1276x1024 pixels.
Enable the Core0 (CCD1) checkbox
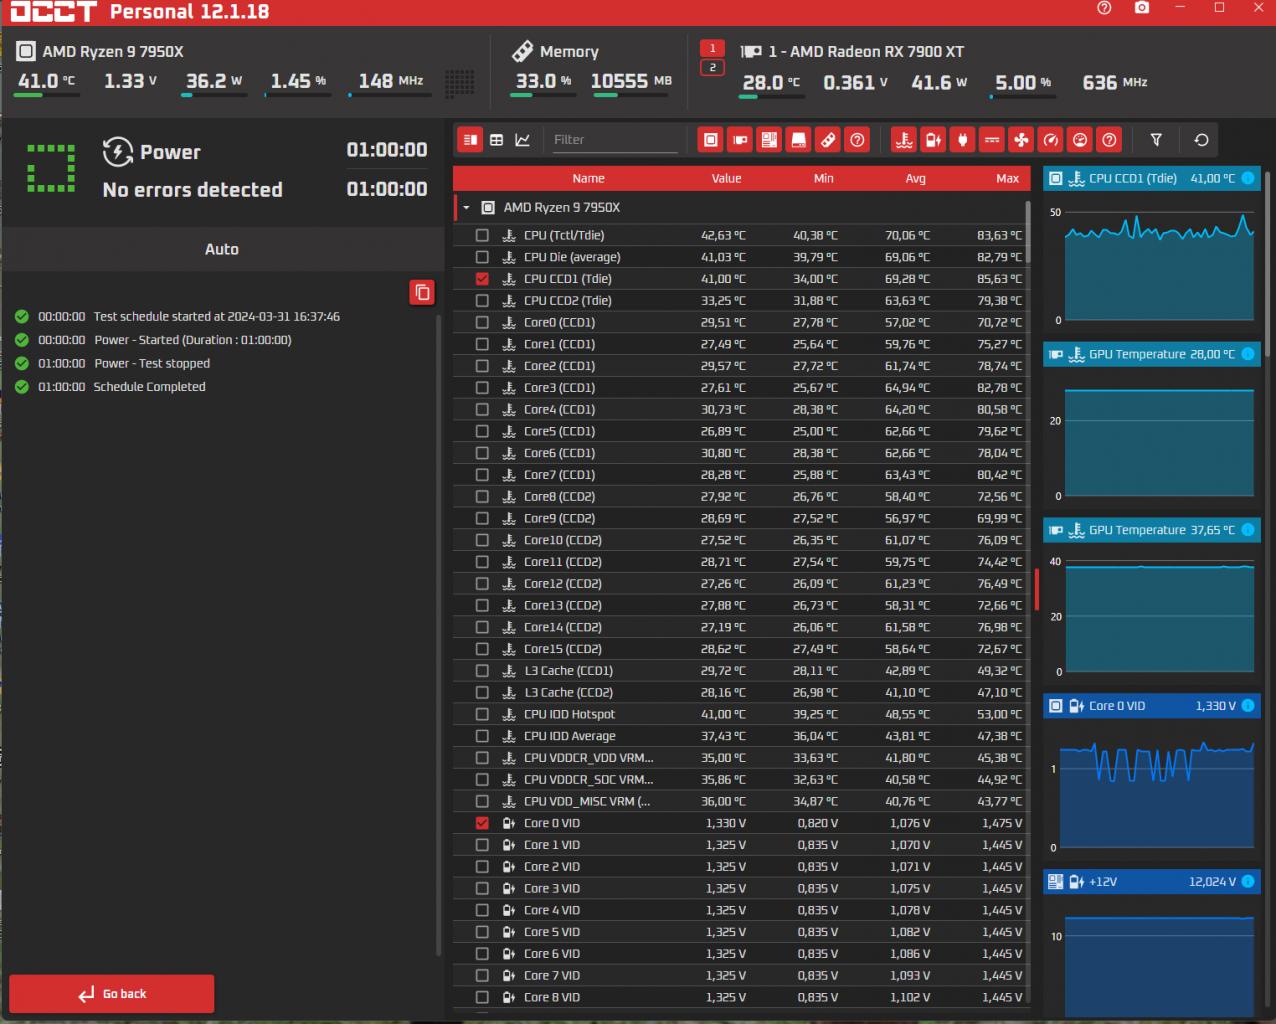click(482, 323)
